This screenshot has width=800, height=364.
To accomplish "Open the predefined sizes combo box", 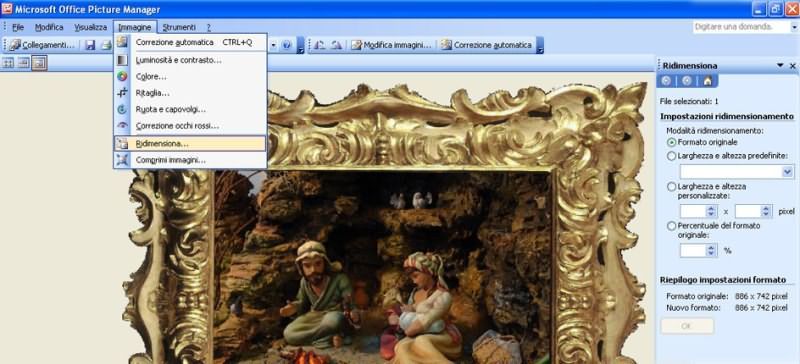I will [x=737, y=172].
